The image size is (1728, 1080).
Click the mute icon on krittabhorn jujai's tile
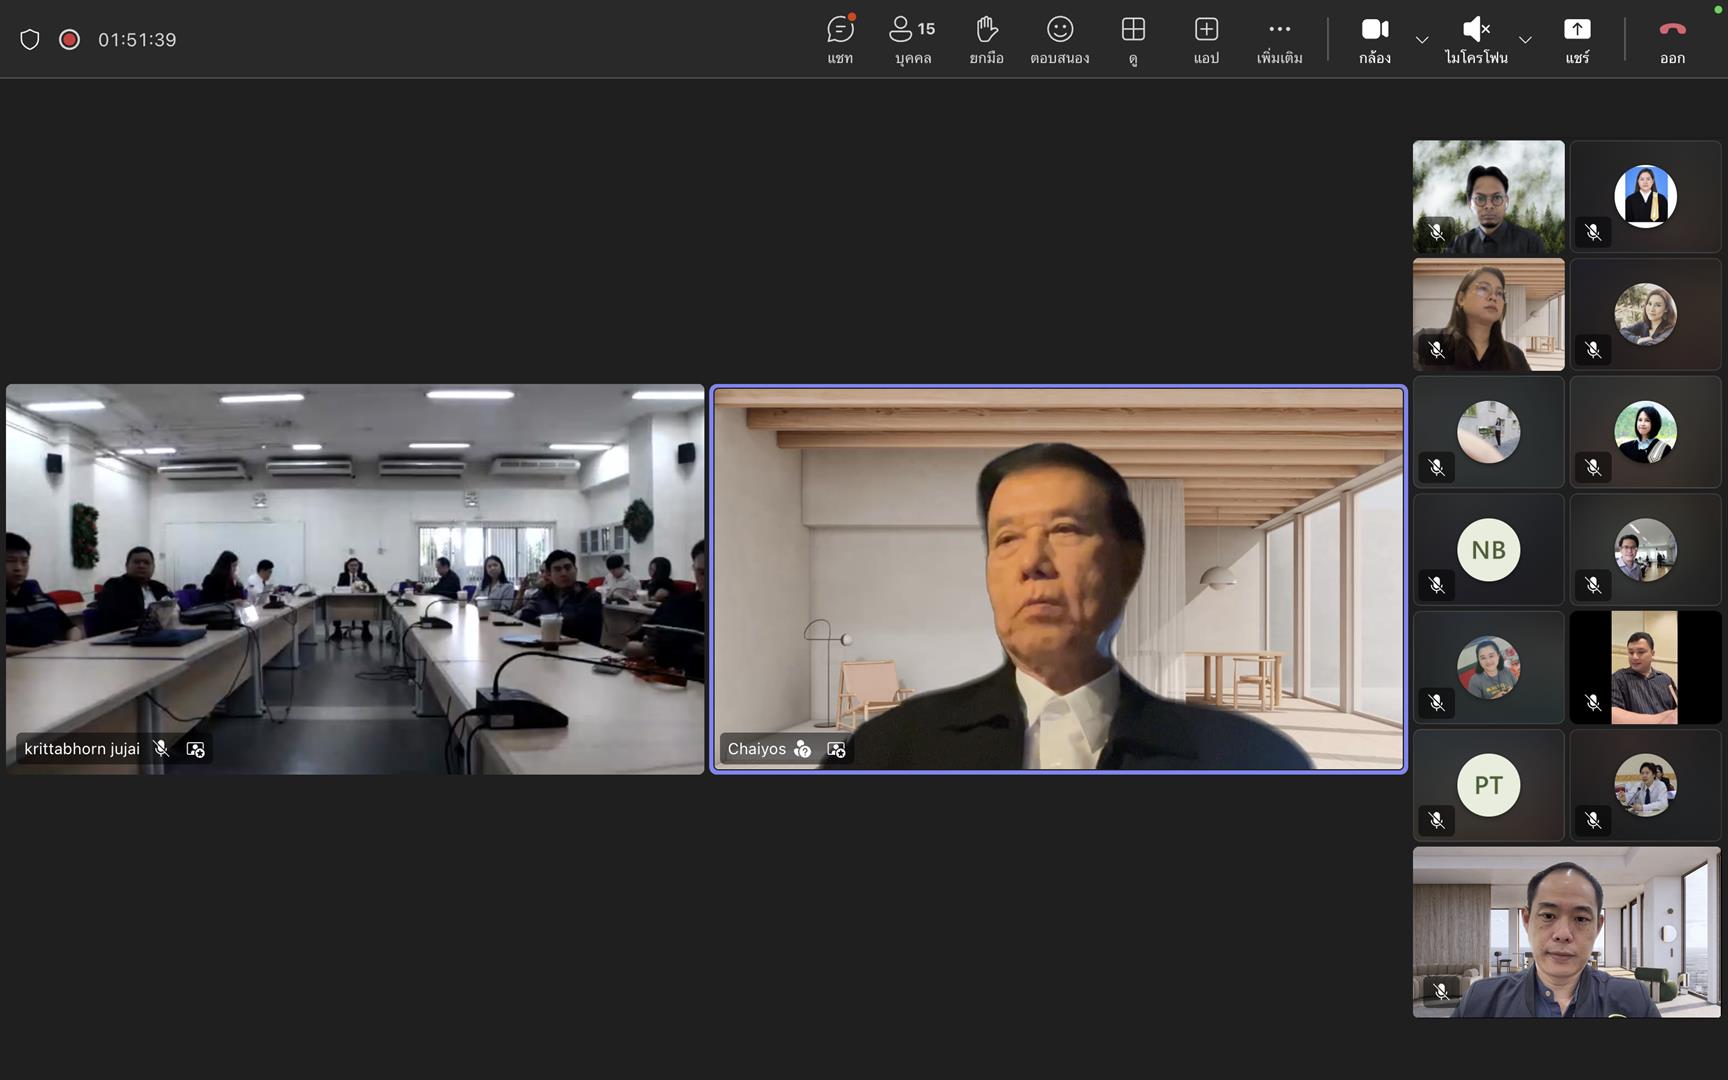(160, 748)
